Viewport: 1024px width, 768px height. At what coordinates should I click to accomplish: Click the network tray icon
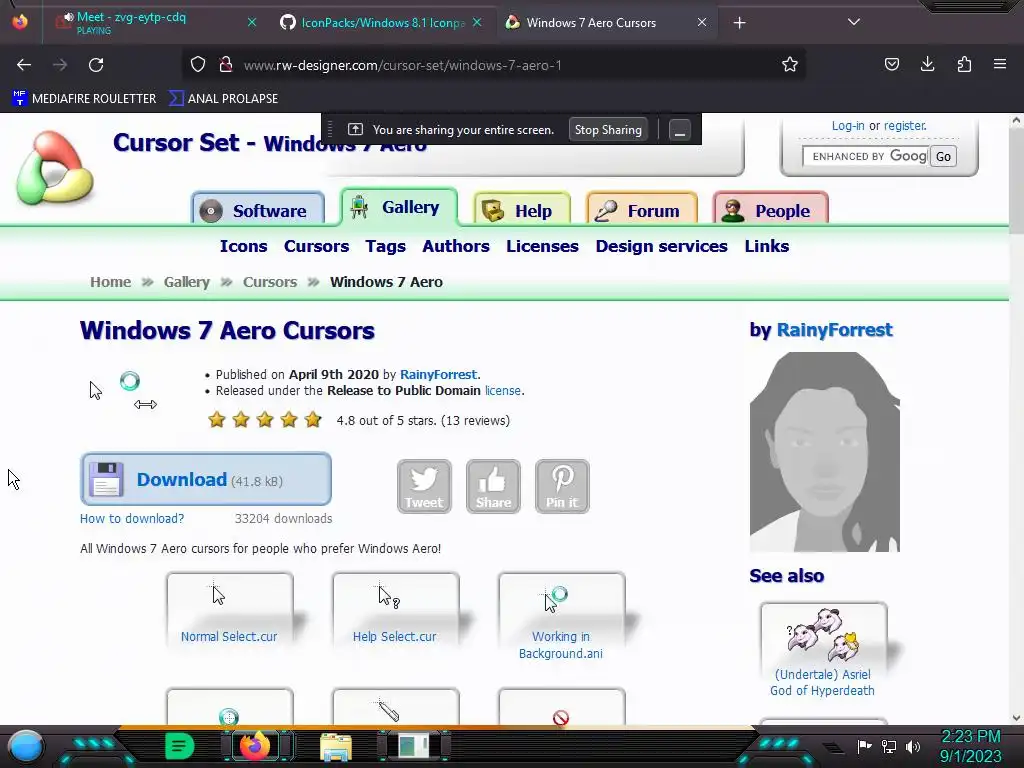tap(888, 746)
